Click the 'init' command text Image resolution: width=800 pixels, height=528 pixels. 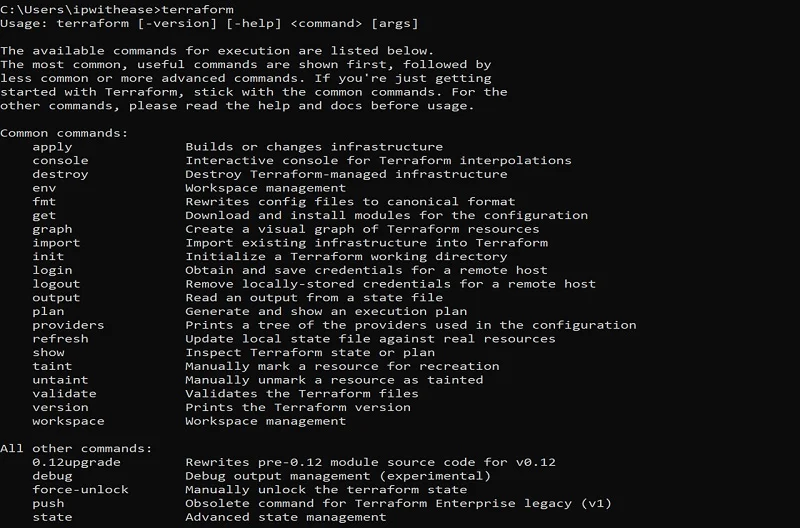click(x=48, y=256)
